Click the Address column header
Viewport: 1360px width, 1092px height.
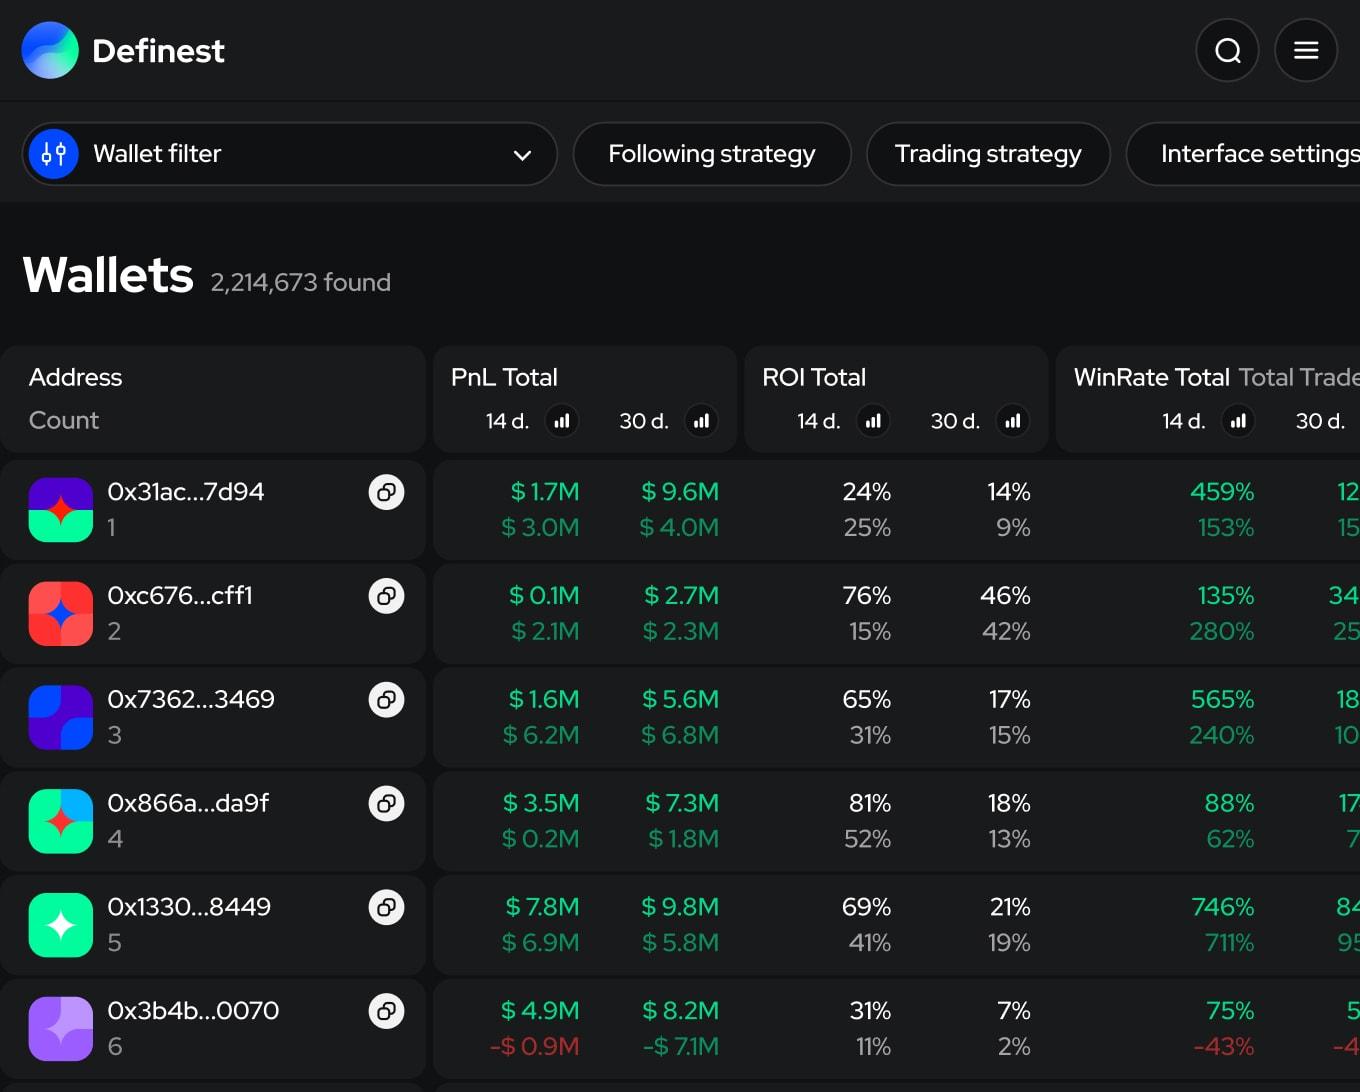pos(75,377)
